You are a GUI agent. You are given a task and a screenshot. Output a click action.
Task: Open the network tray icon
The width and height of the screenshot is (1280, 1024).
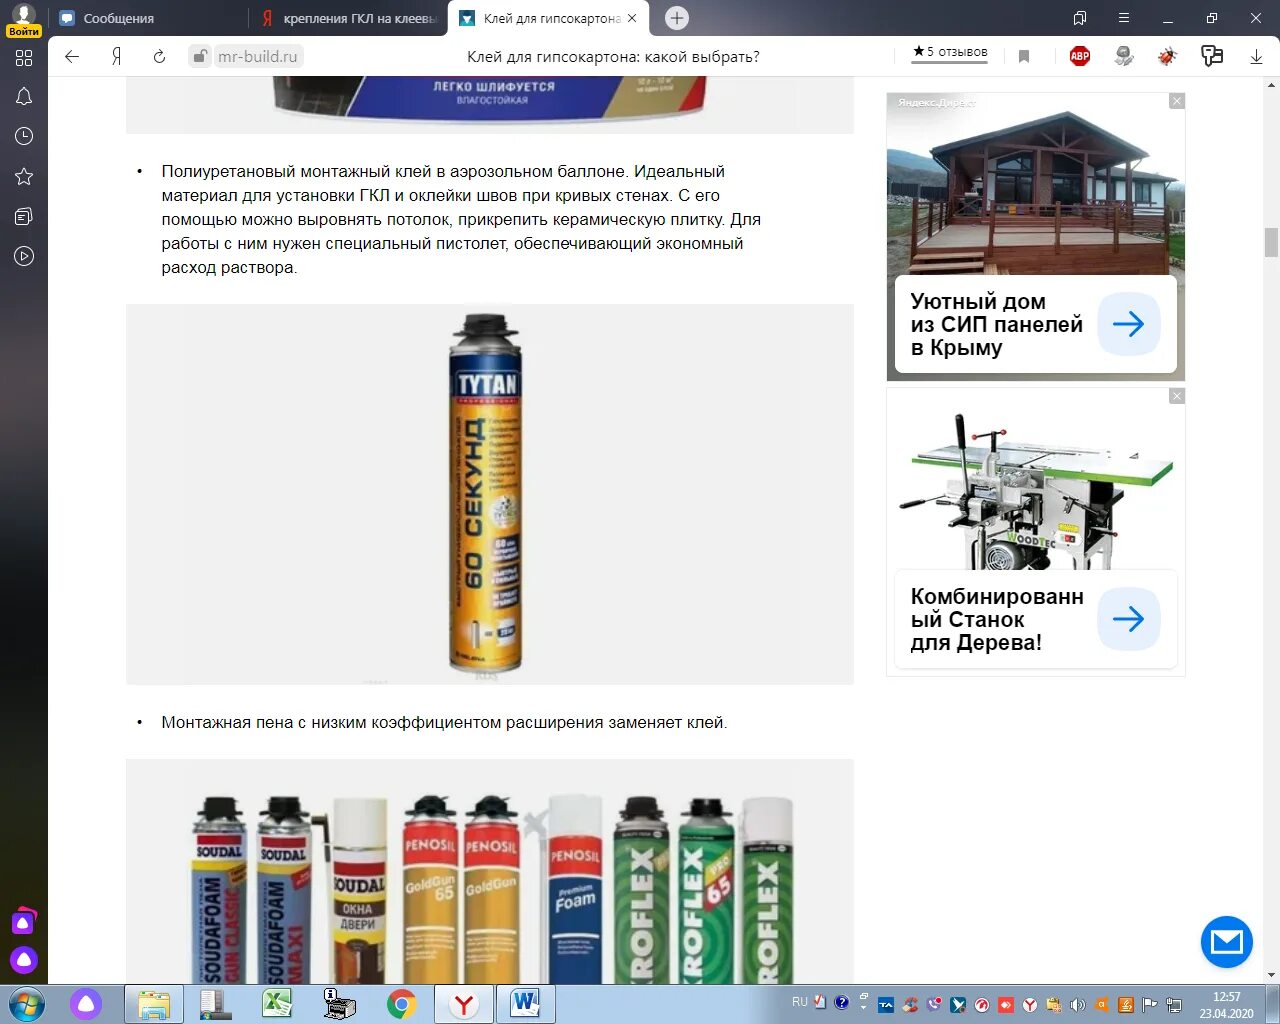(x=1173, y=1005)
